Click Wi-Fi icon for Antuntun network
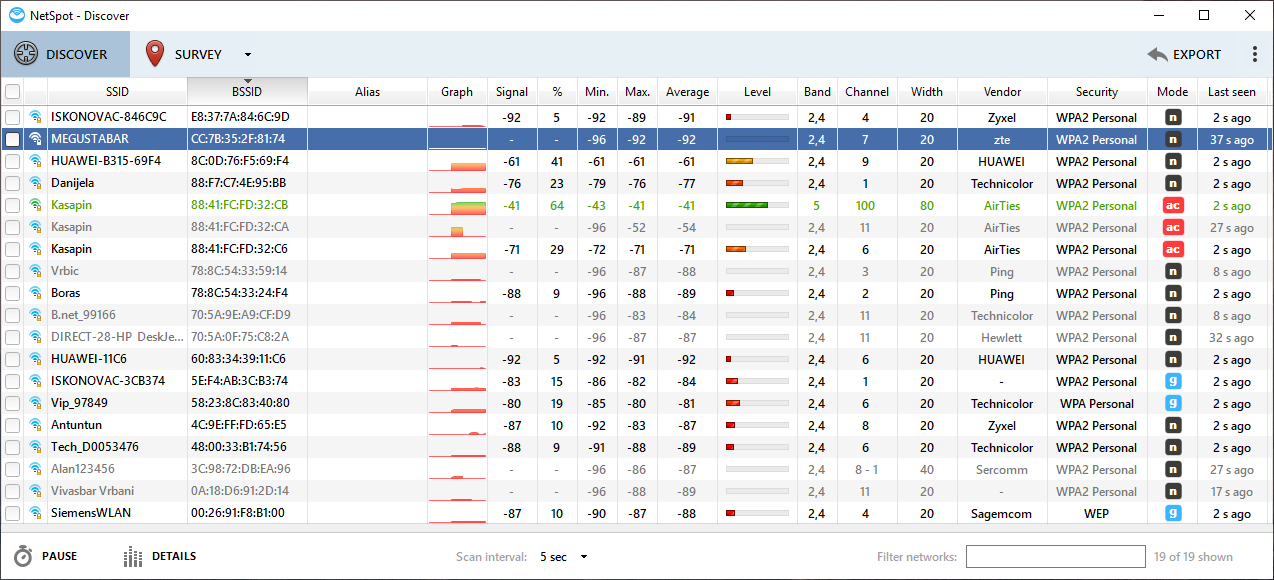The width and height of the screenshot is (1274, 580). 36,425
